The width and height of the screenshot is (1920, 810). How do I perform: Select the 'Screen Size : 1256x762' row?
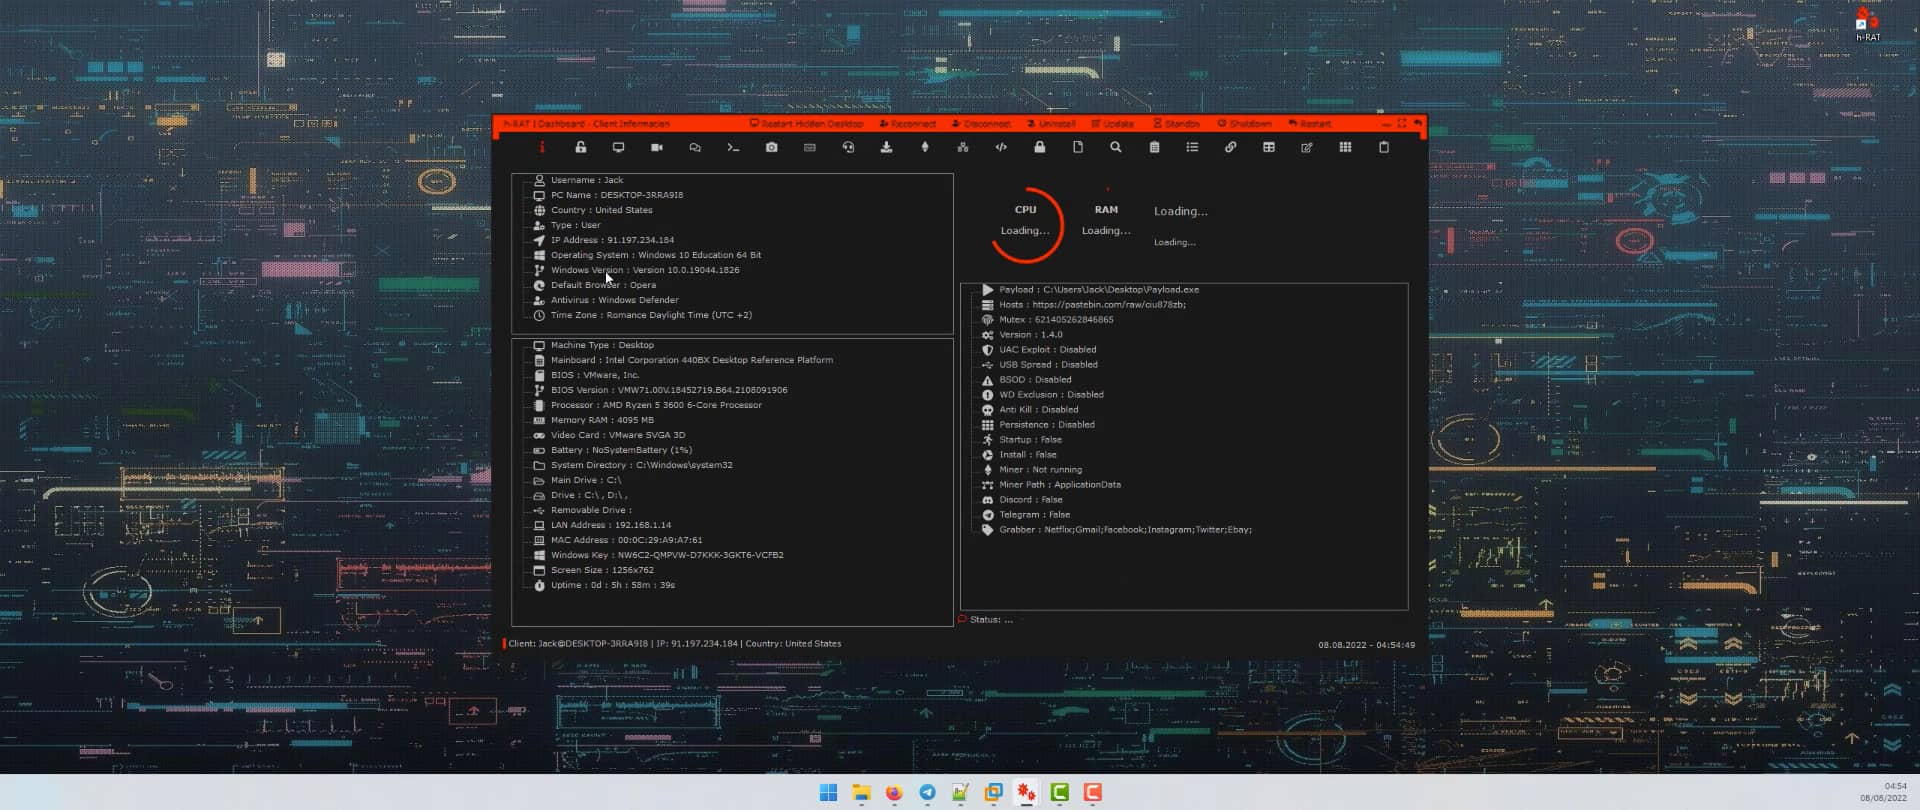click(593, 570)
